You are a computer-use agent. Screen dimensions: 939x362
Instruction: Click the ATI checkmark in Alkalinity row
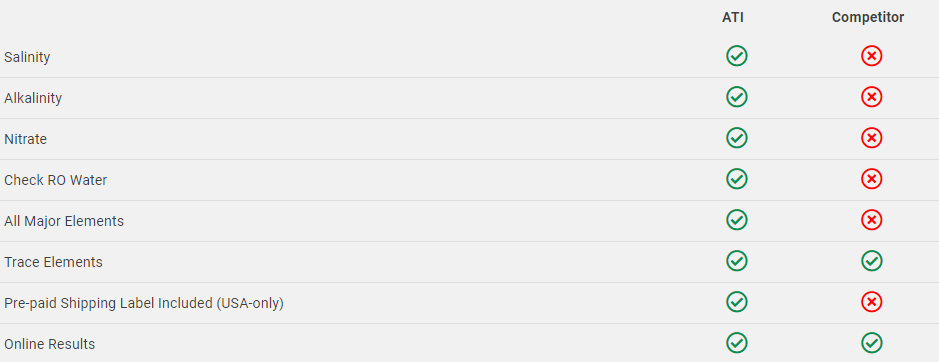point(737,97)
